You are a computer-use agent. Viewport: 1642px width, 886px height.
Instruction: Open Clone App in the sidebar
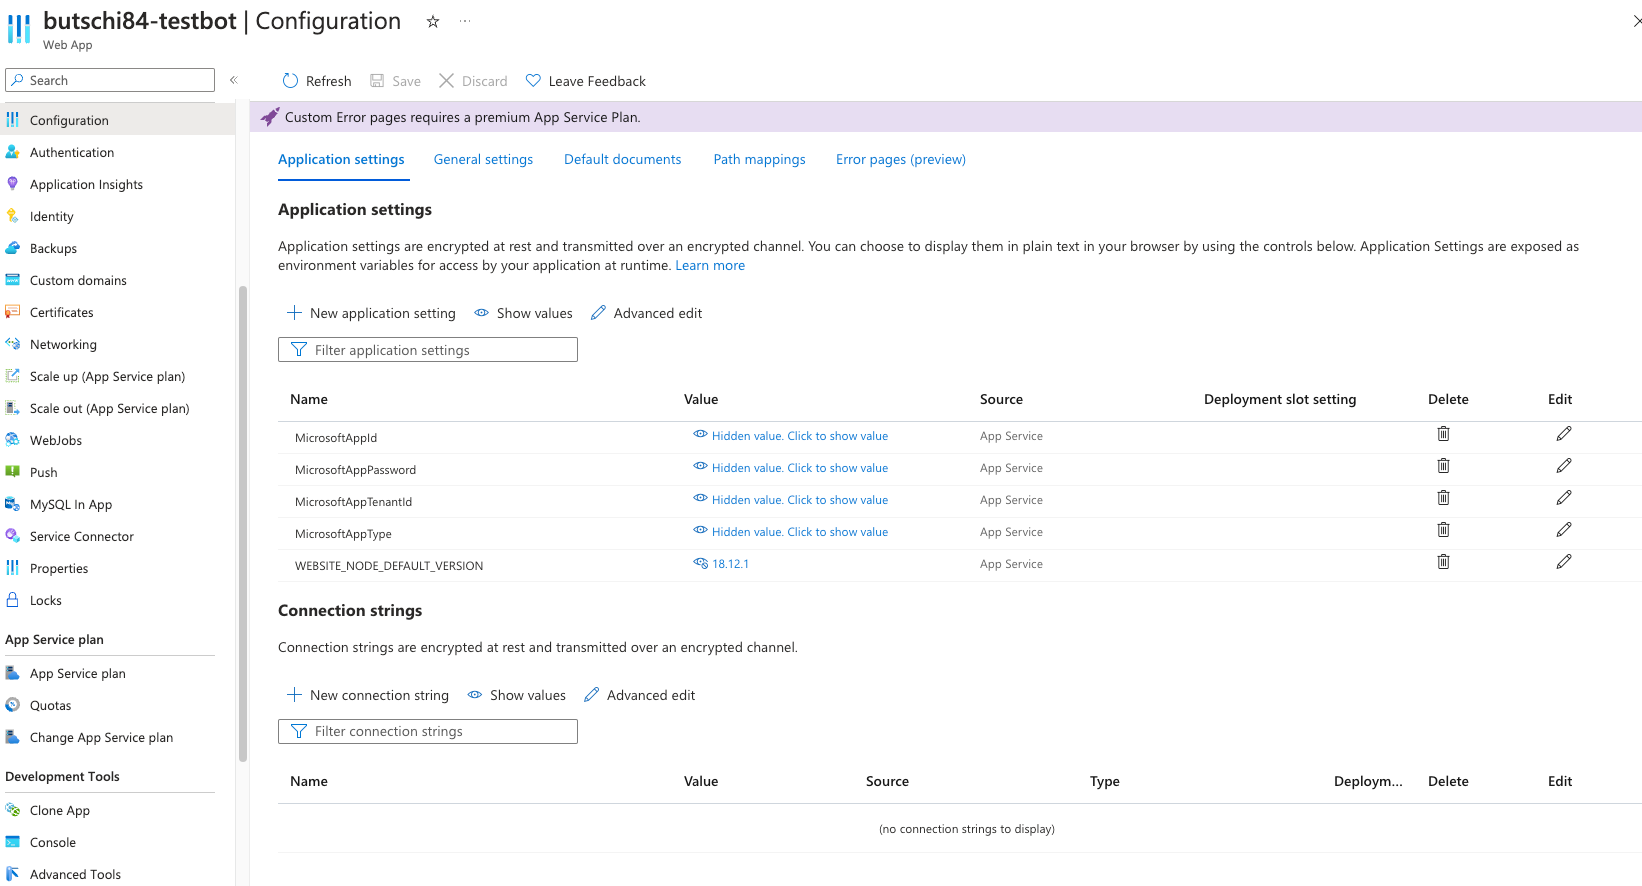(x=60, y=810)
